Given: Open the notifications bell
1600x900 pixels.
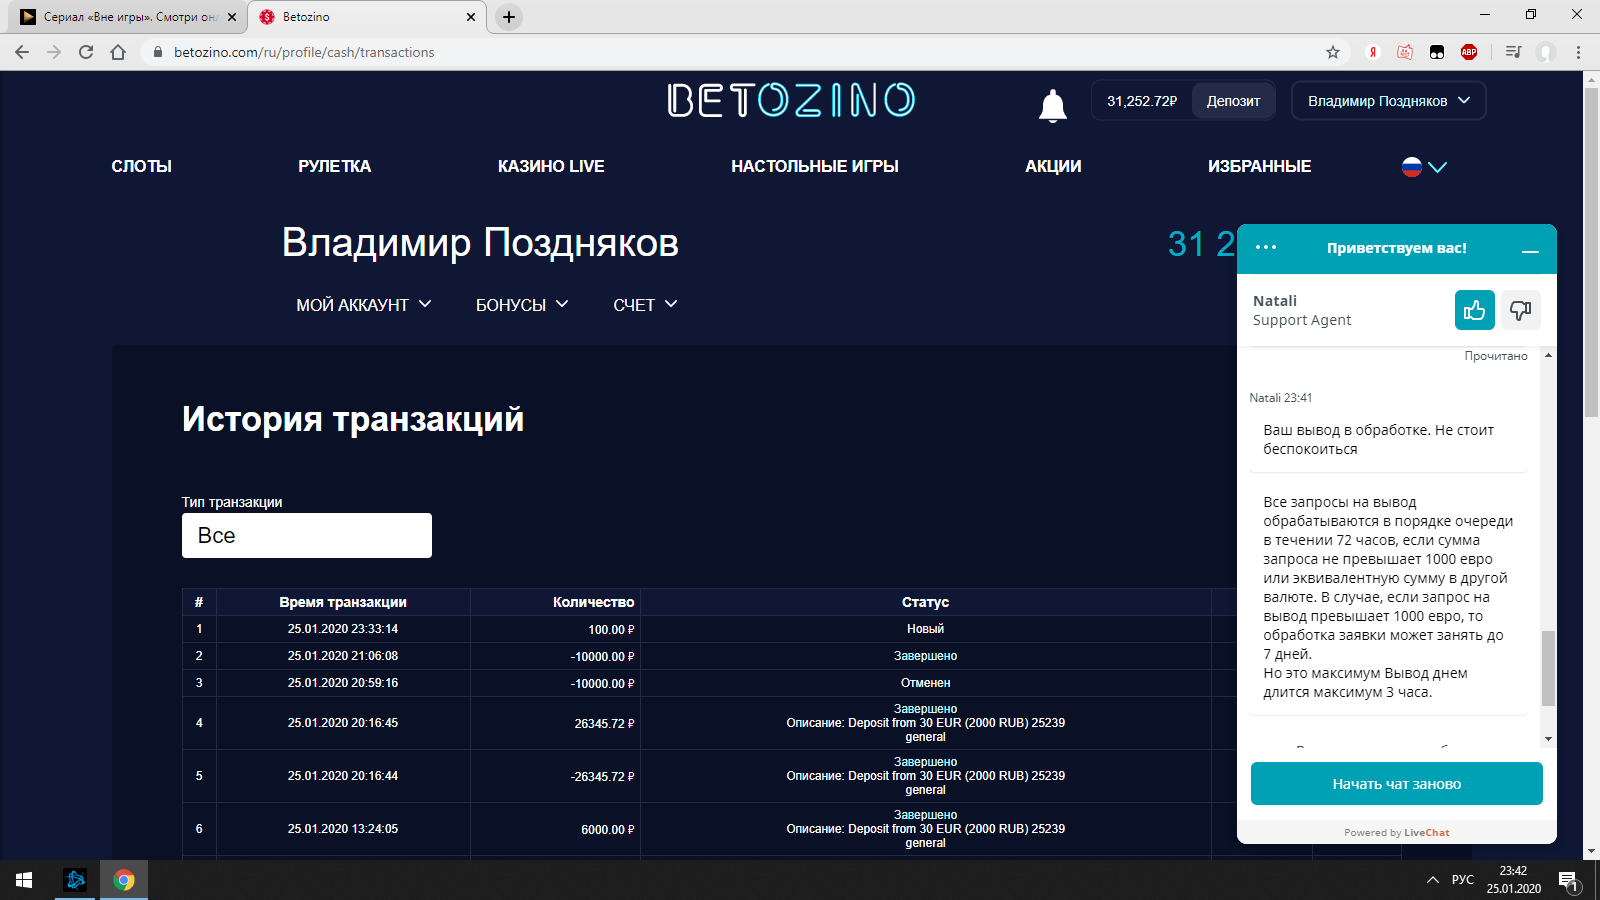Looking at the screenshot, I should click(x=1052, y=105).
